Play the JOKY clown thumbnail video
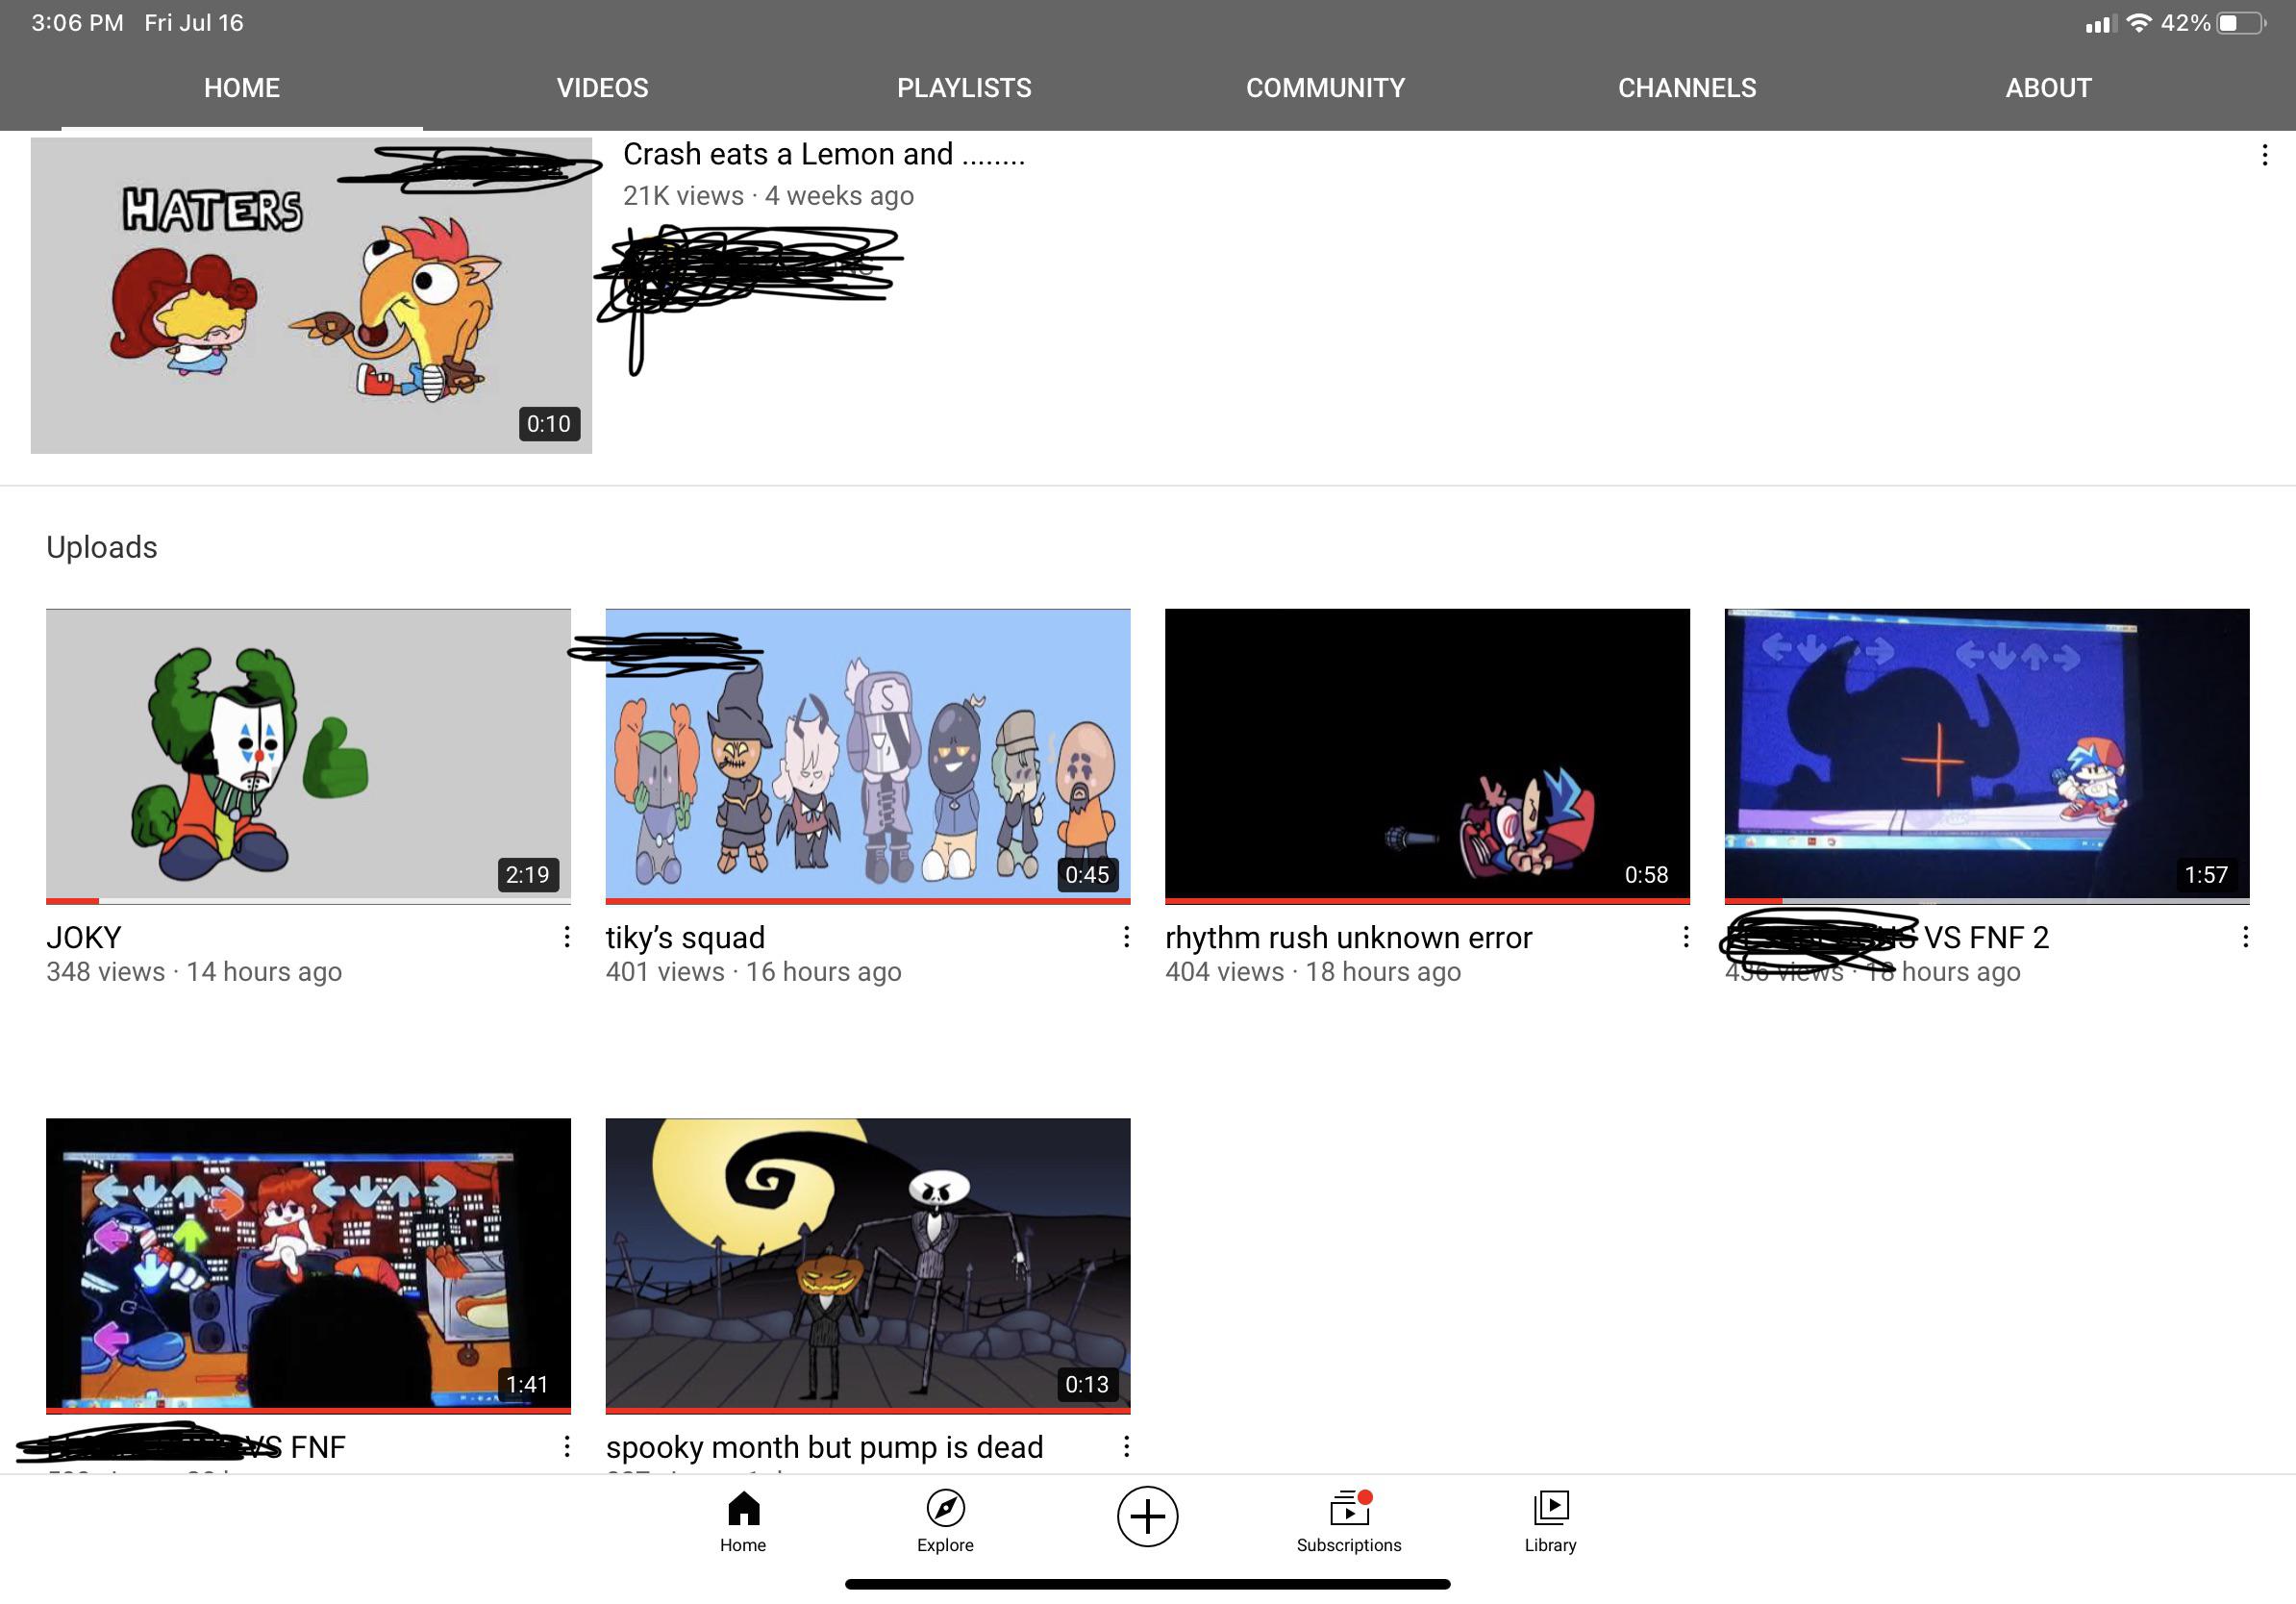 [x=308, y=753]
